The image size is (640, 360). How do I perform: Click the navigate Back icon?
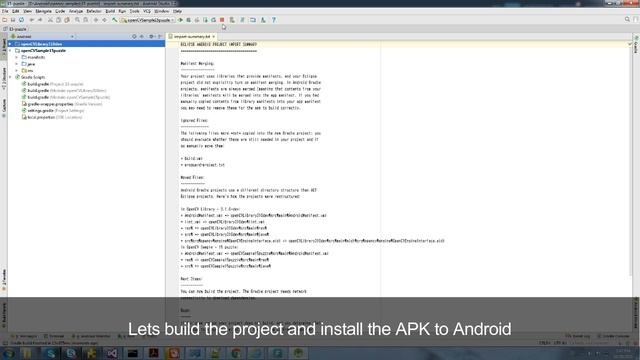pos(96,20)
